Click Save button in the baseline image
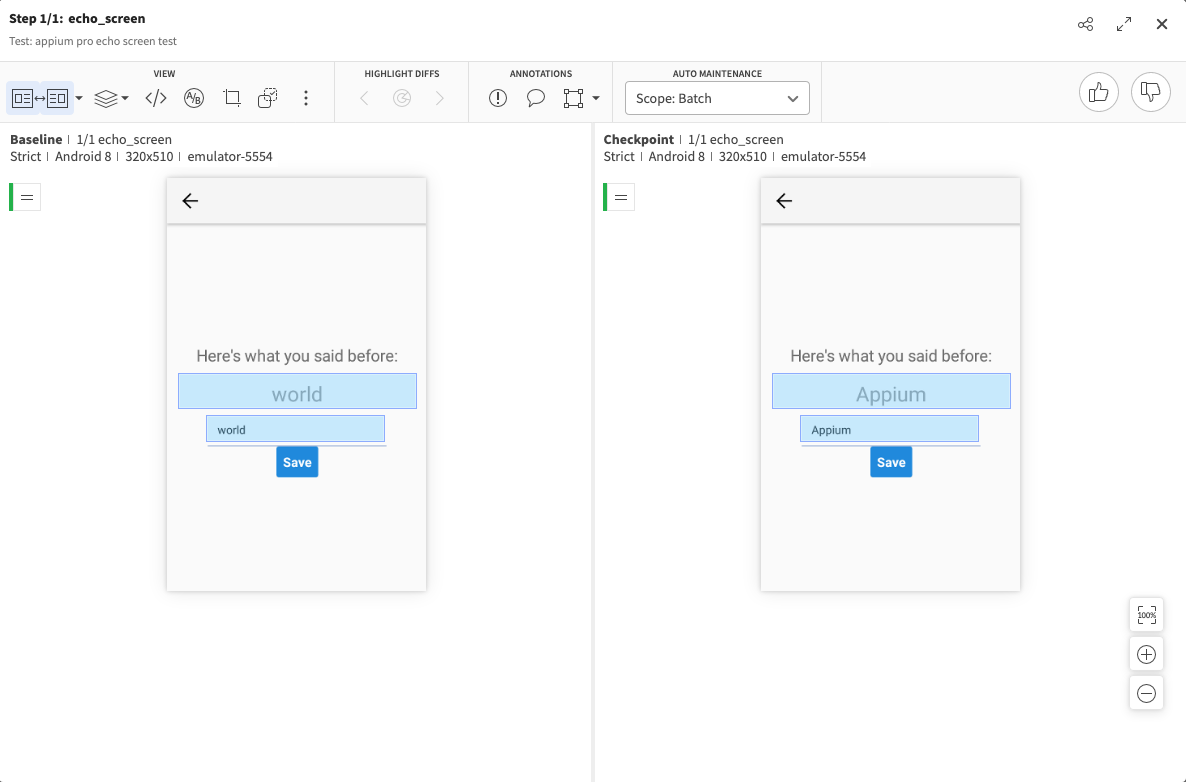The height and width of the screenshot is (782, 1186). click(297, 462)
